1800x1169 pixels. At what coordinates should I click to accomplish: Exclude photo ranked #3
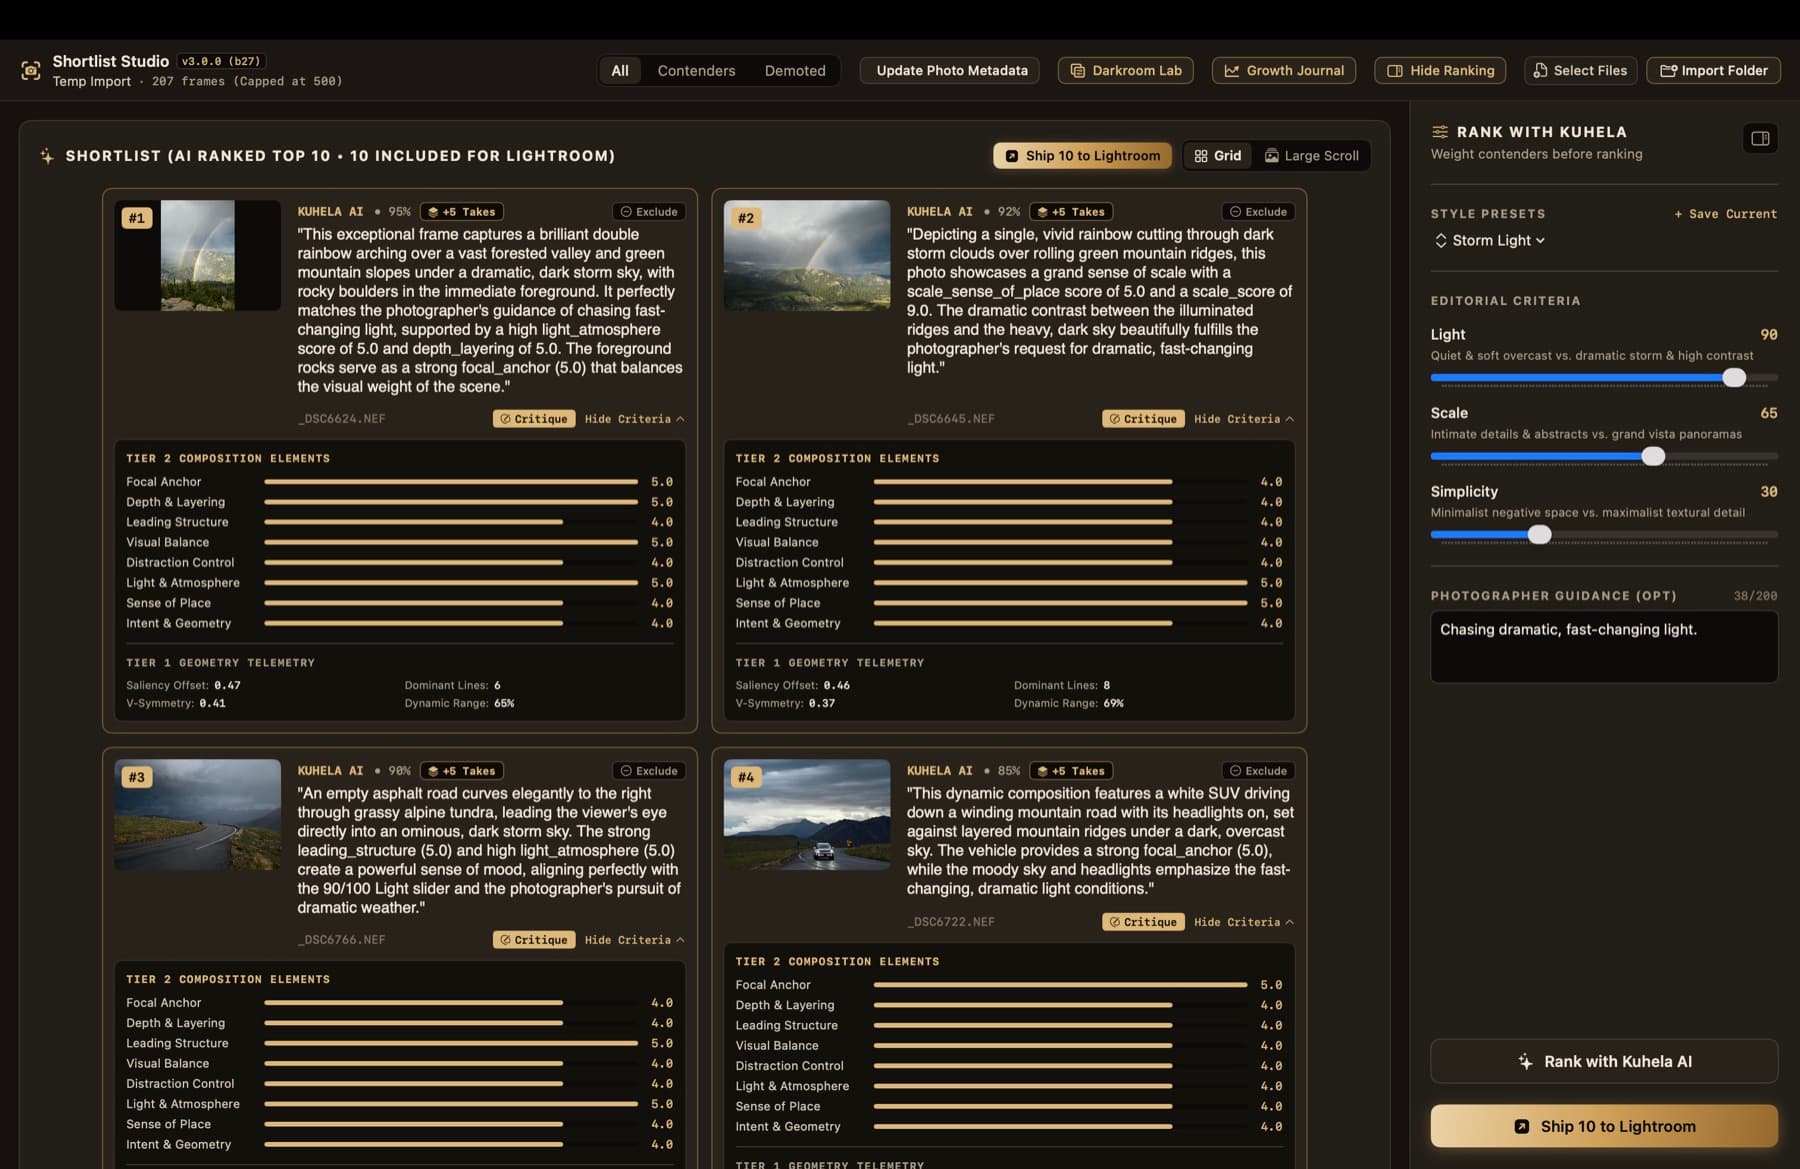[649, 771]
